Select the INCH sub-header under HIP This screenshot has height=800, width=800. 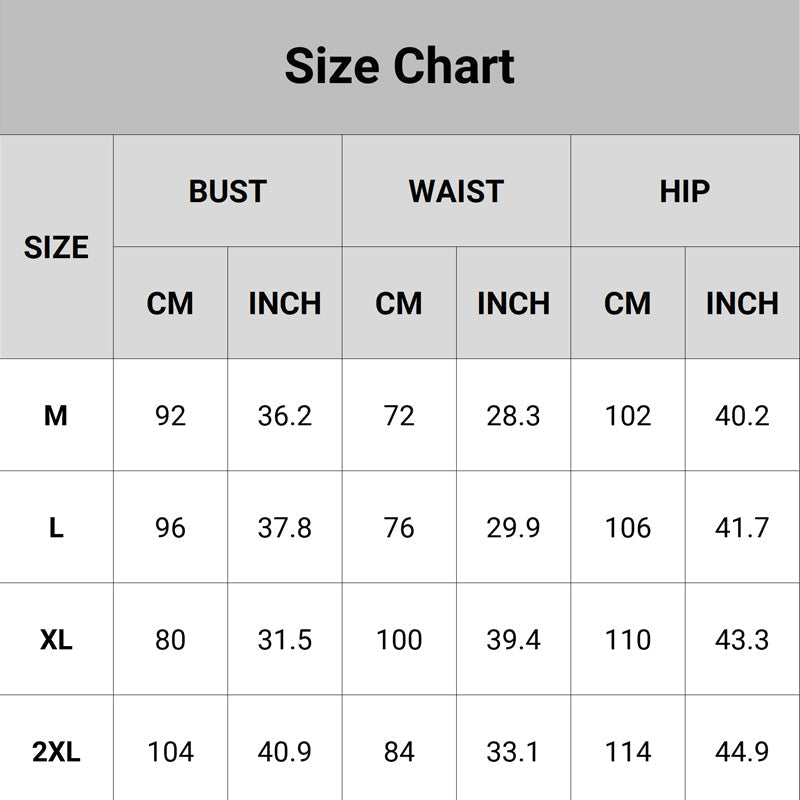[x=742, y=303]
